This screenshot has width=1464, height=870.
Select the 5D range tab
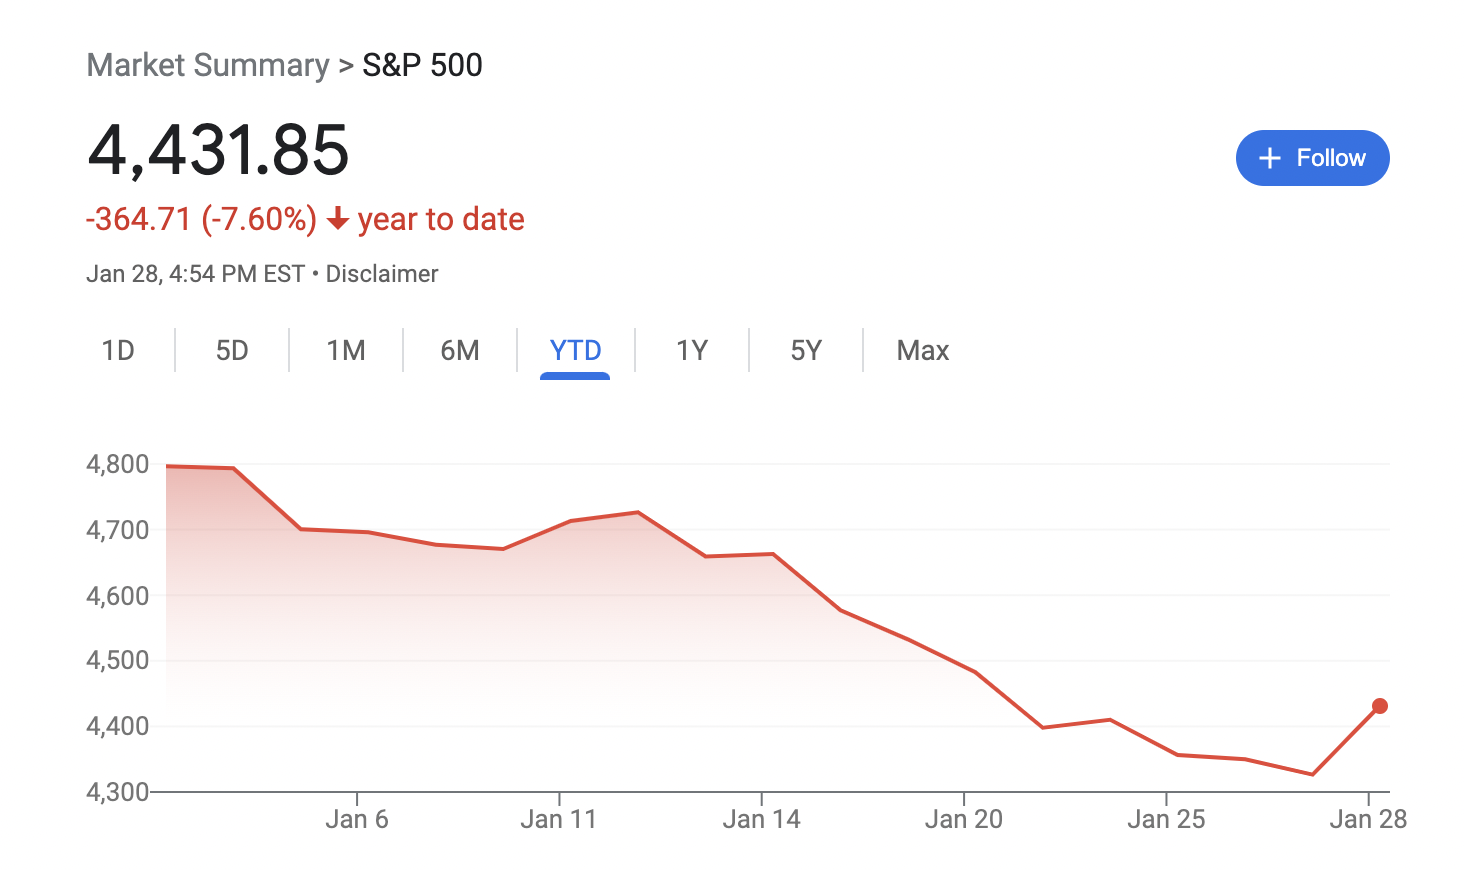click(232, 351)
